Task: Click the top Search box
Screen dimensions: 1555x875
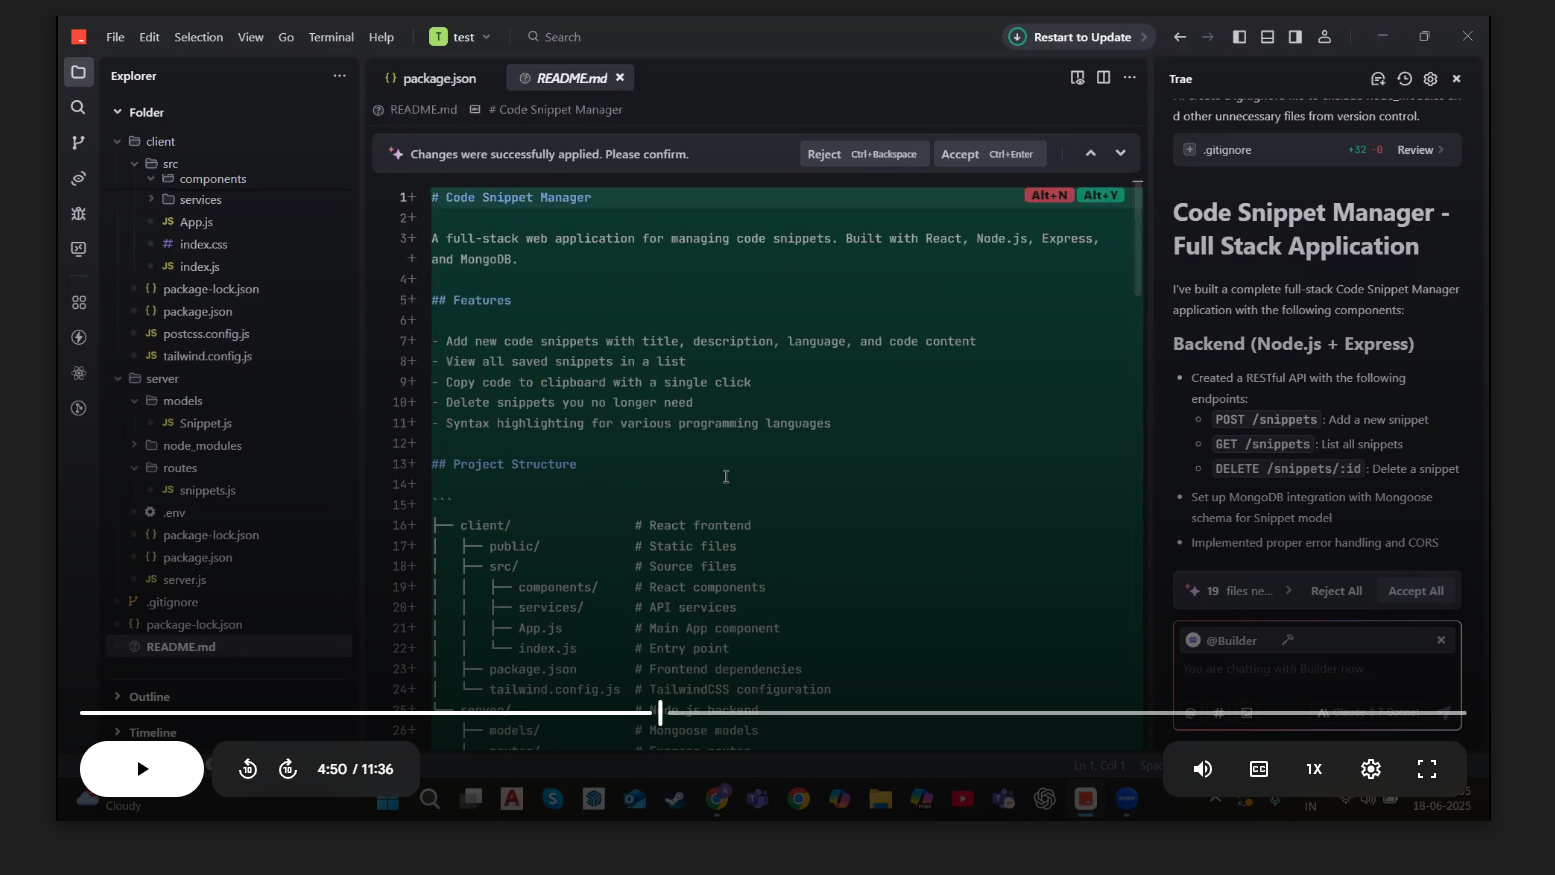Action: [554, 37]
